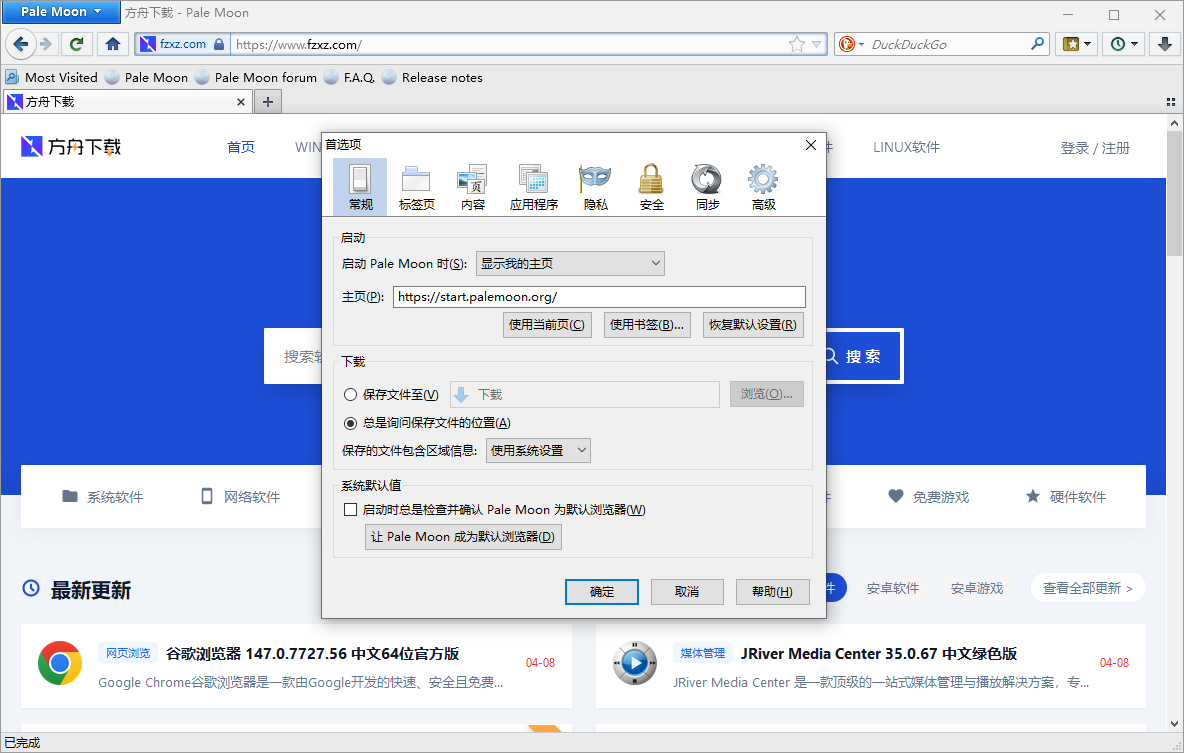Open a new browser tab with the plus button
The width and height of the screenshot is (1184, 753).
click(x=267, y=101)
